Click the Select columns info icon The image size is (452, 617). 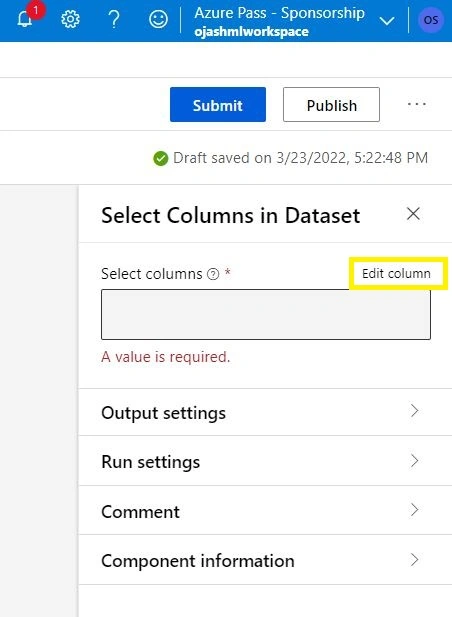coord(213,274)
